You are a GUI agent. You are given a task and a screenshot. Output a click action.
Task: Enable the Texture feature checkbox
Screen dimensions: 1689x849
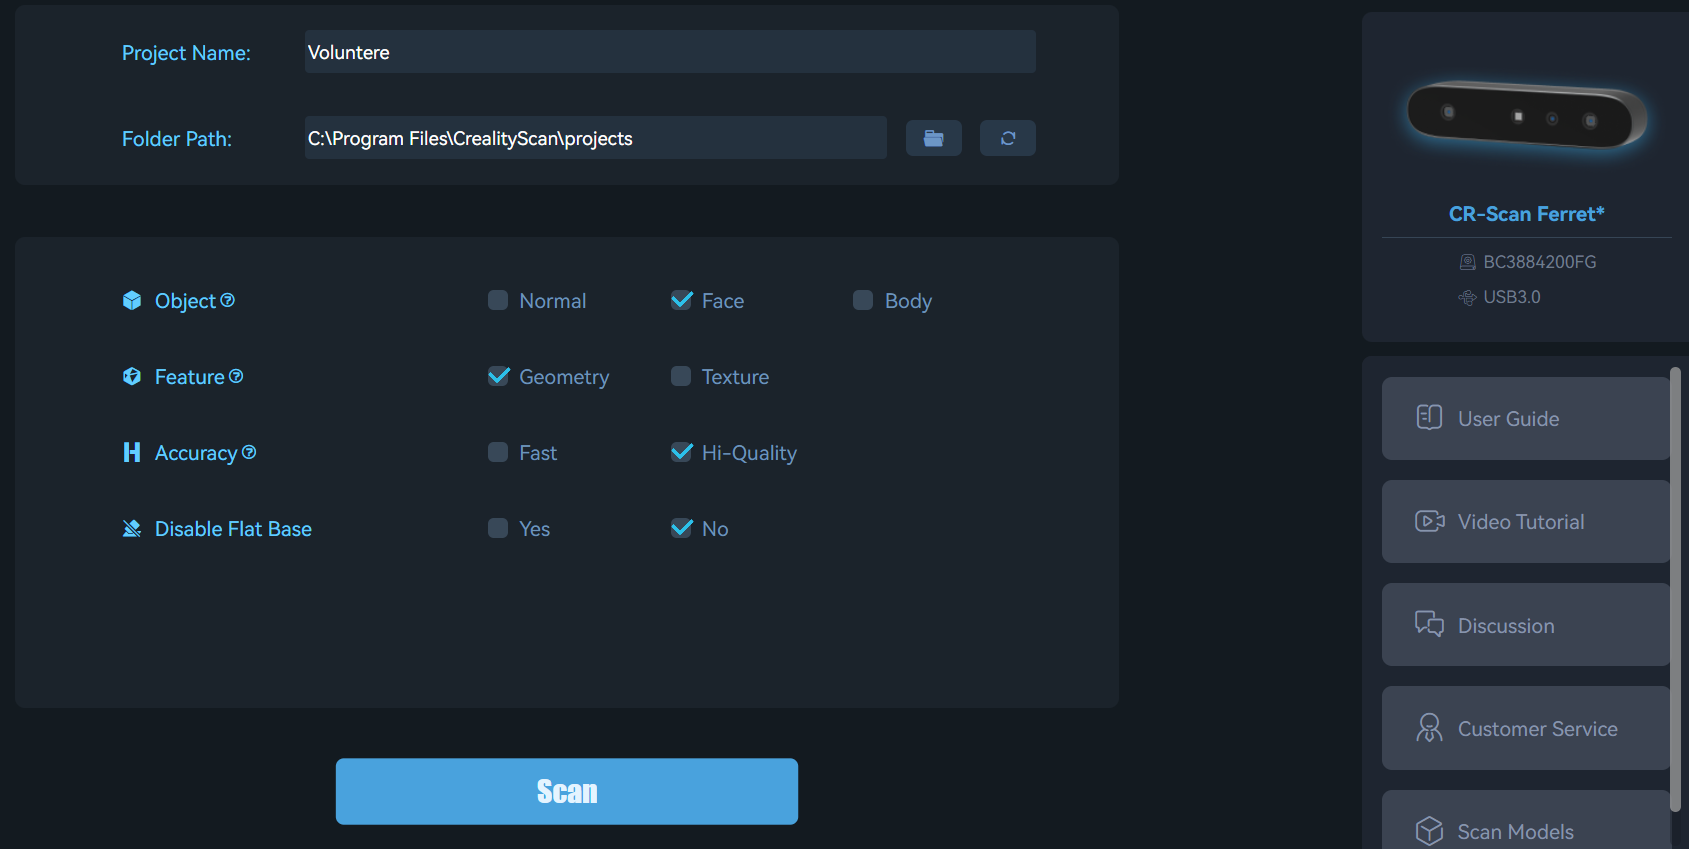pos(681,376)
